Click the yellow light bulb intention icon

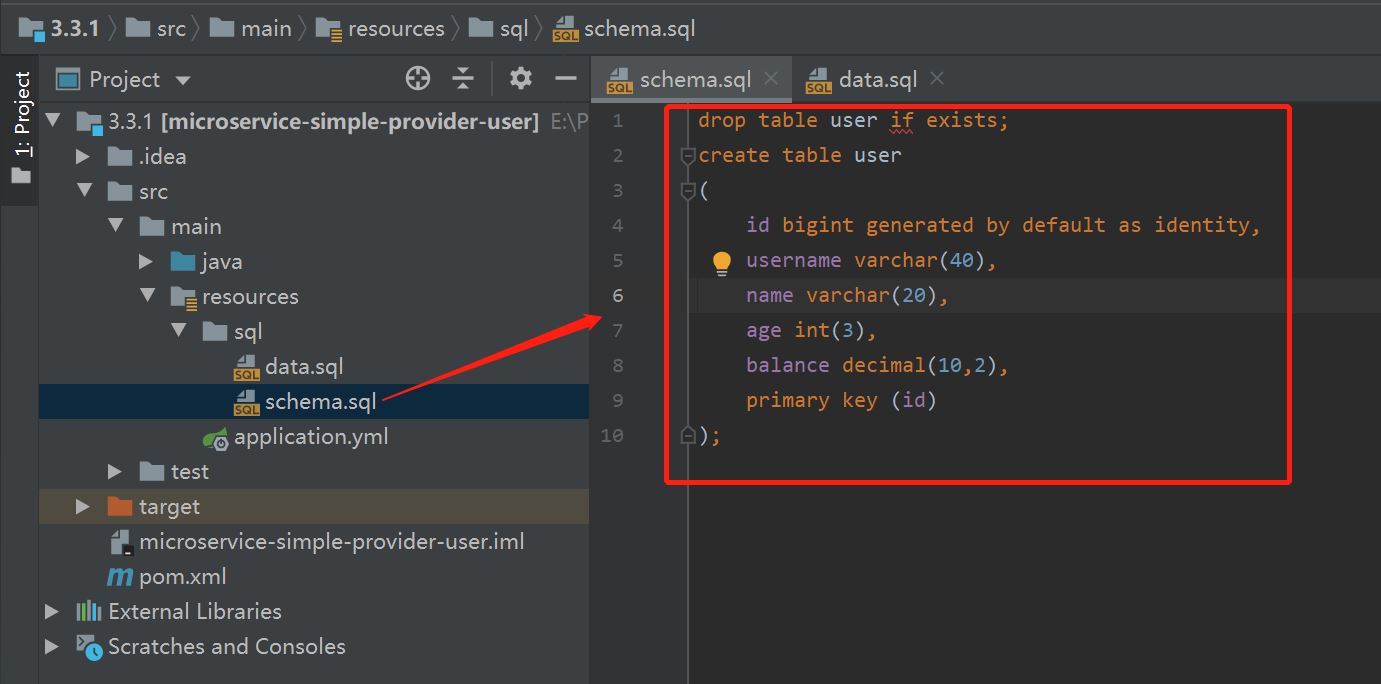(722, 262)
